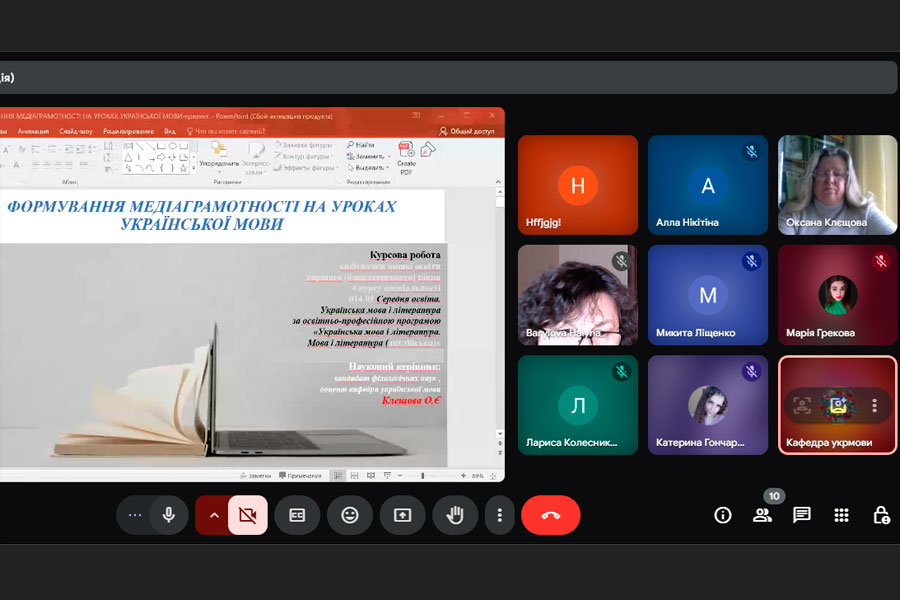Click the 'Что вы хотите сделать?' search box
The image size is (900, 600).
pos(226,131)
